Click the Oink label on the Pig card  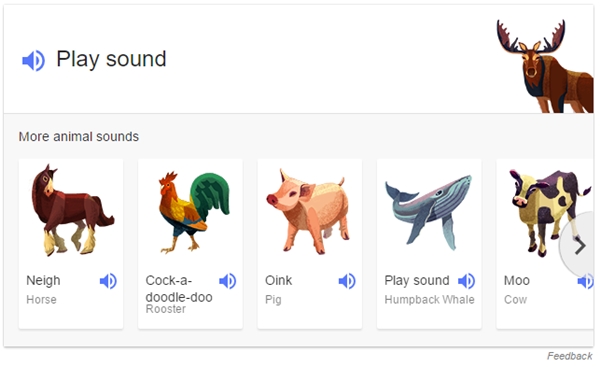(279, 281)
